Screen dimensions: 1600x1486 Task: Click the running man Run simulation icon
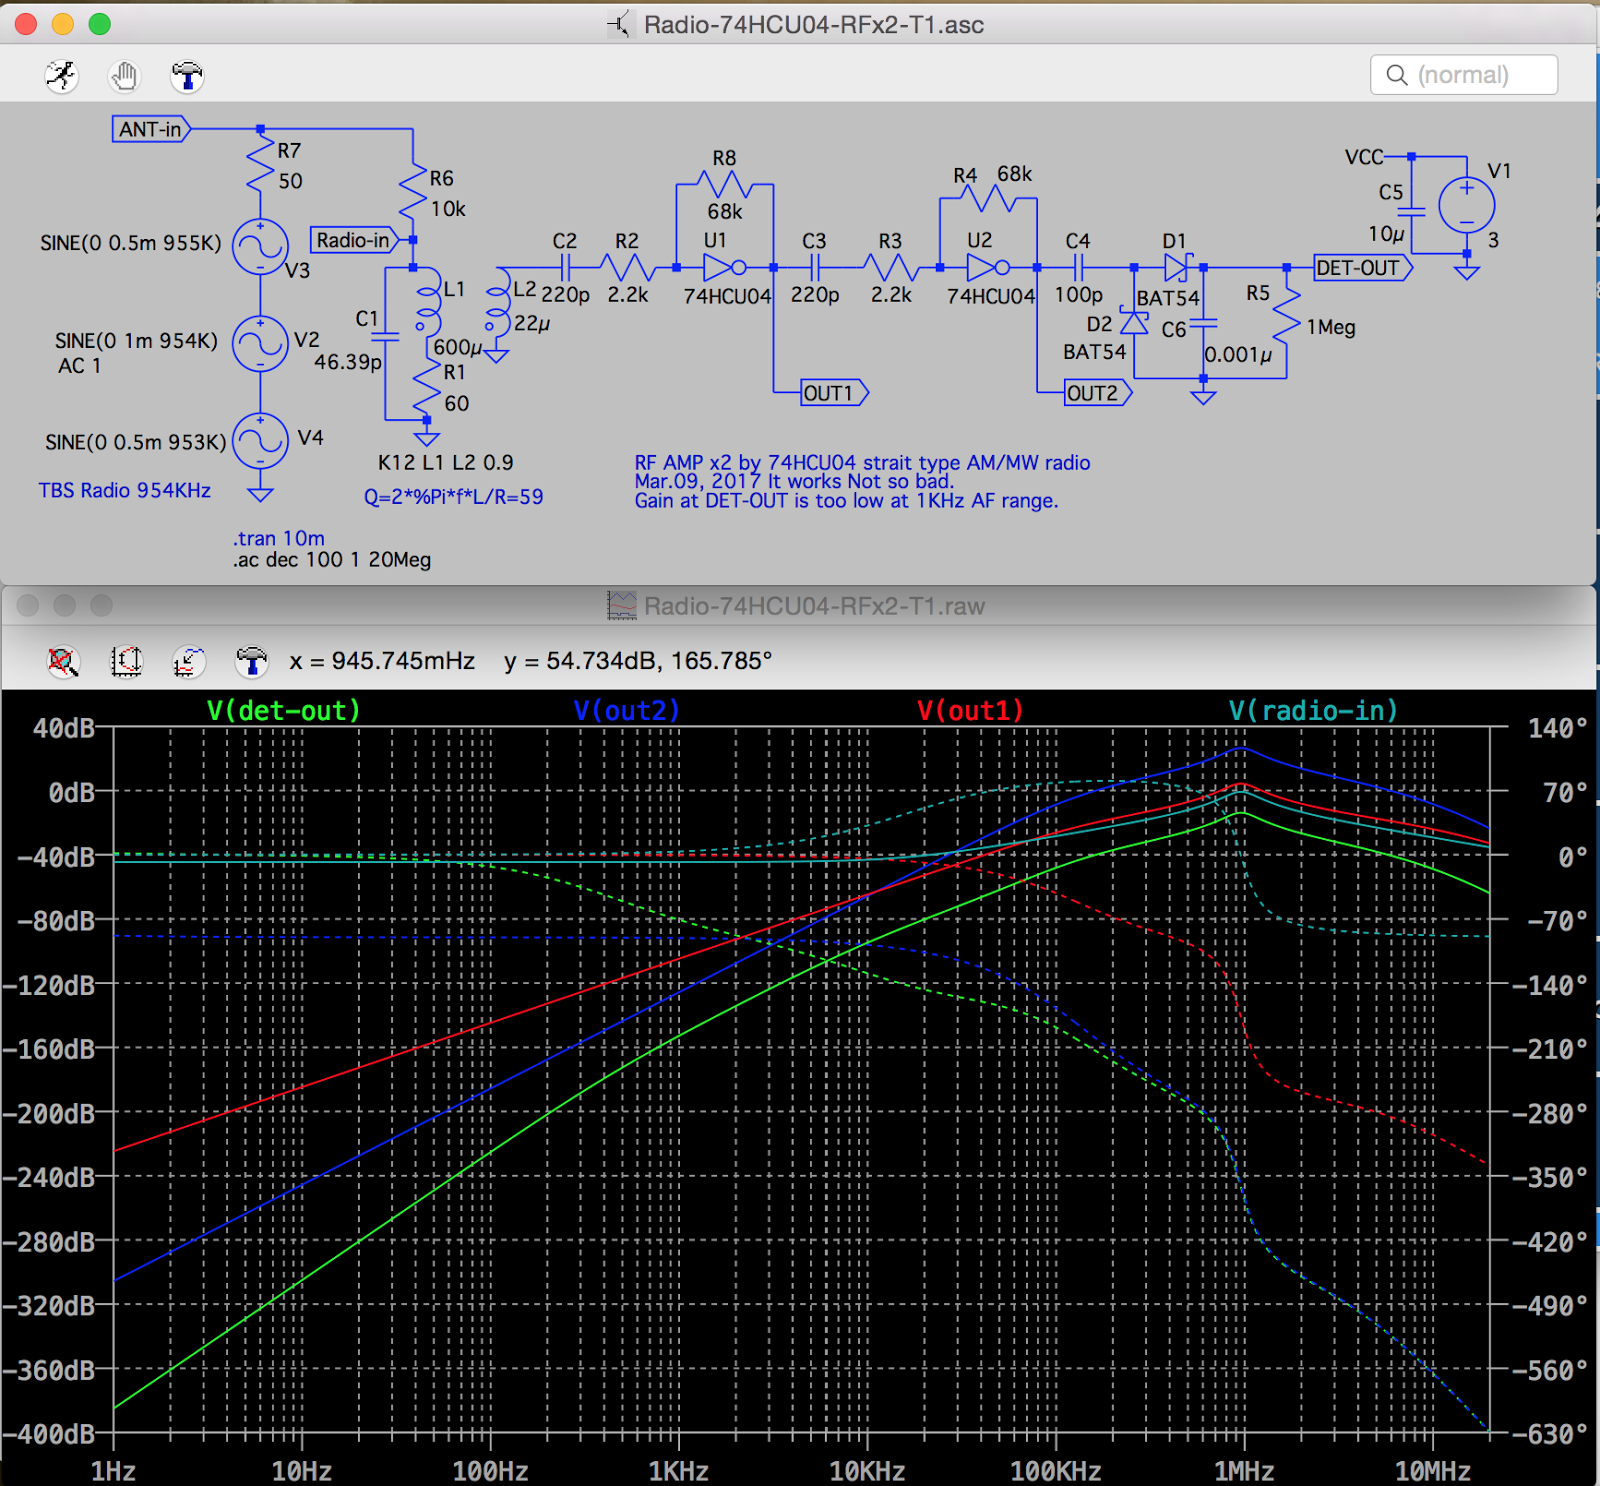tap(62, 76)
